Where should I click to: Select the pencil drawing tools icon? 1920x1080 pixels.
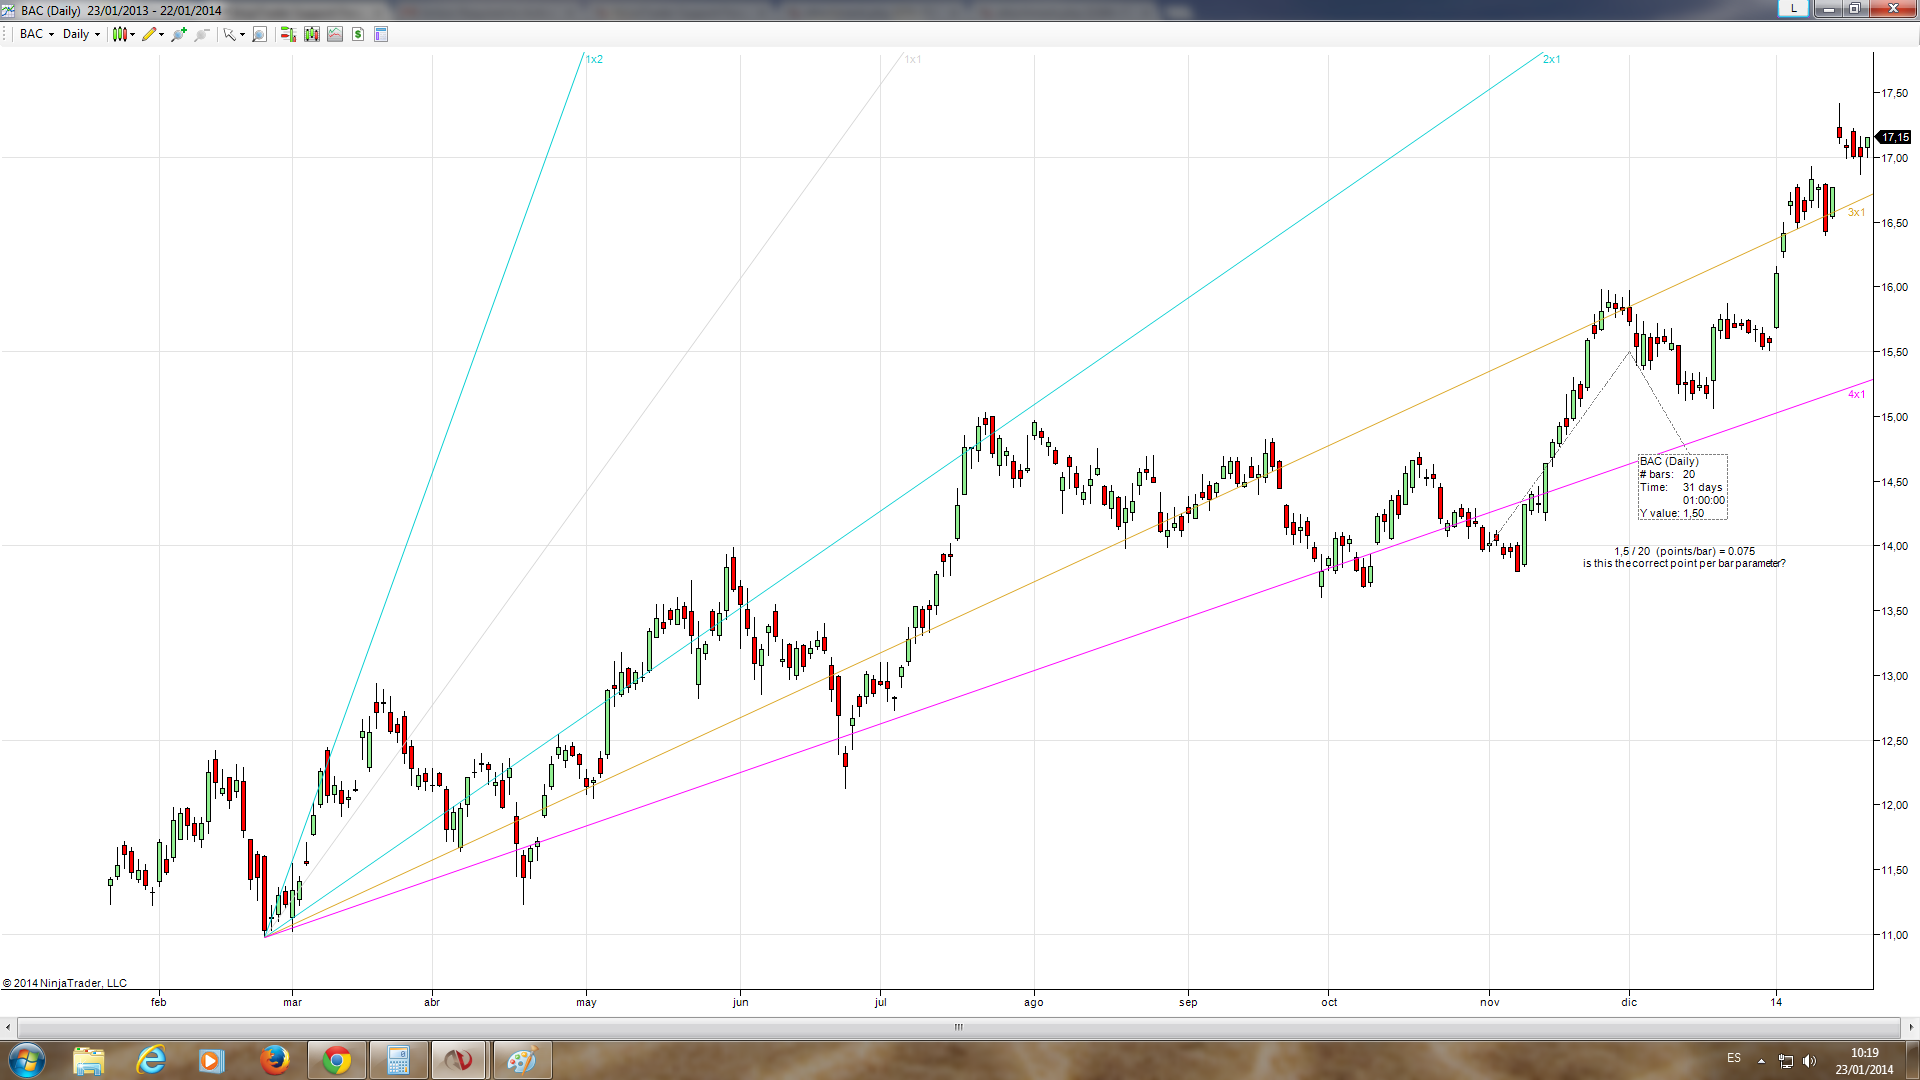148,34
